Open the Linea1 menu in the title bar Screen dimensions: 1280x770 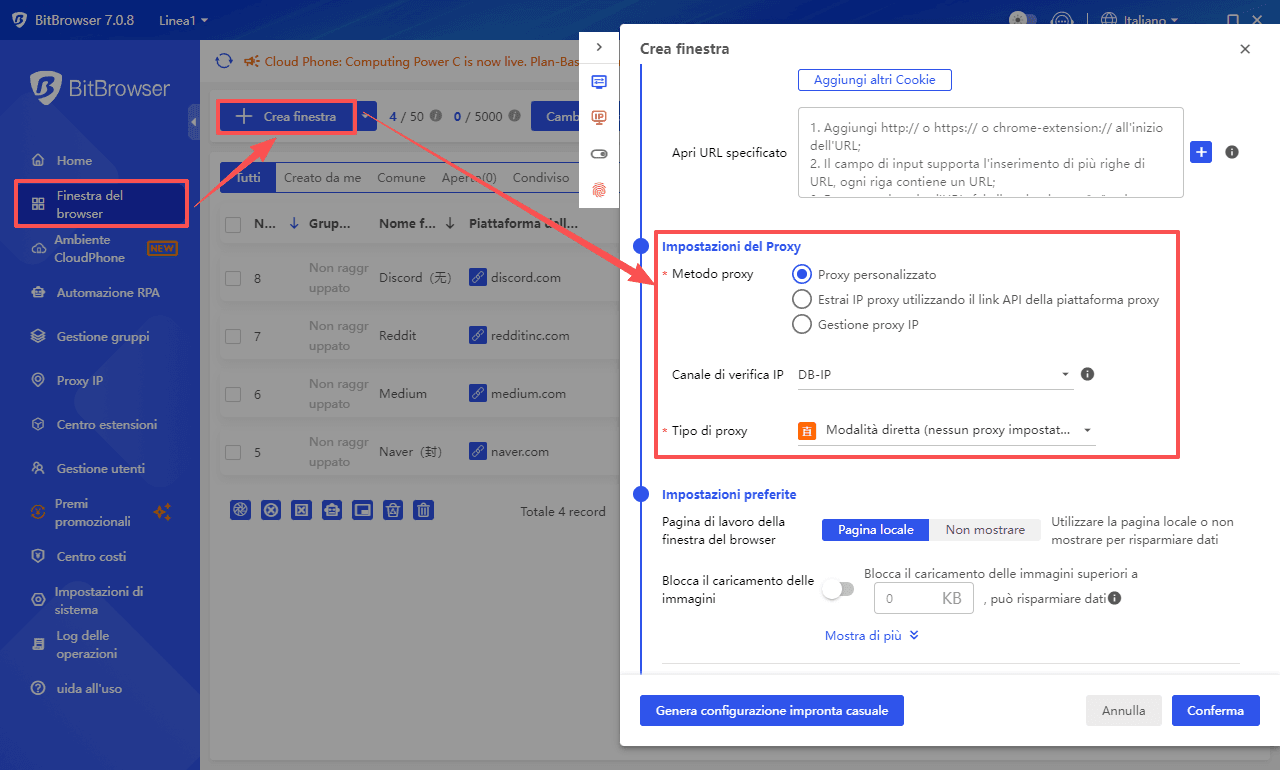182,19
